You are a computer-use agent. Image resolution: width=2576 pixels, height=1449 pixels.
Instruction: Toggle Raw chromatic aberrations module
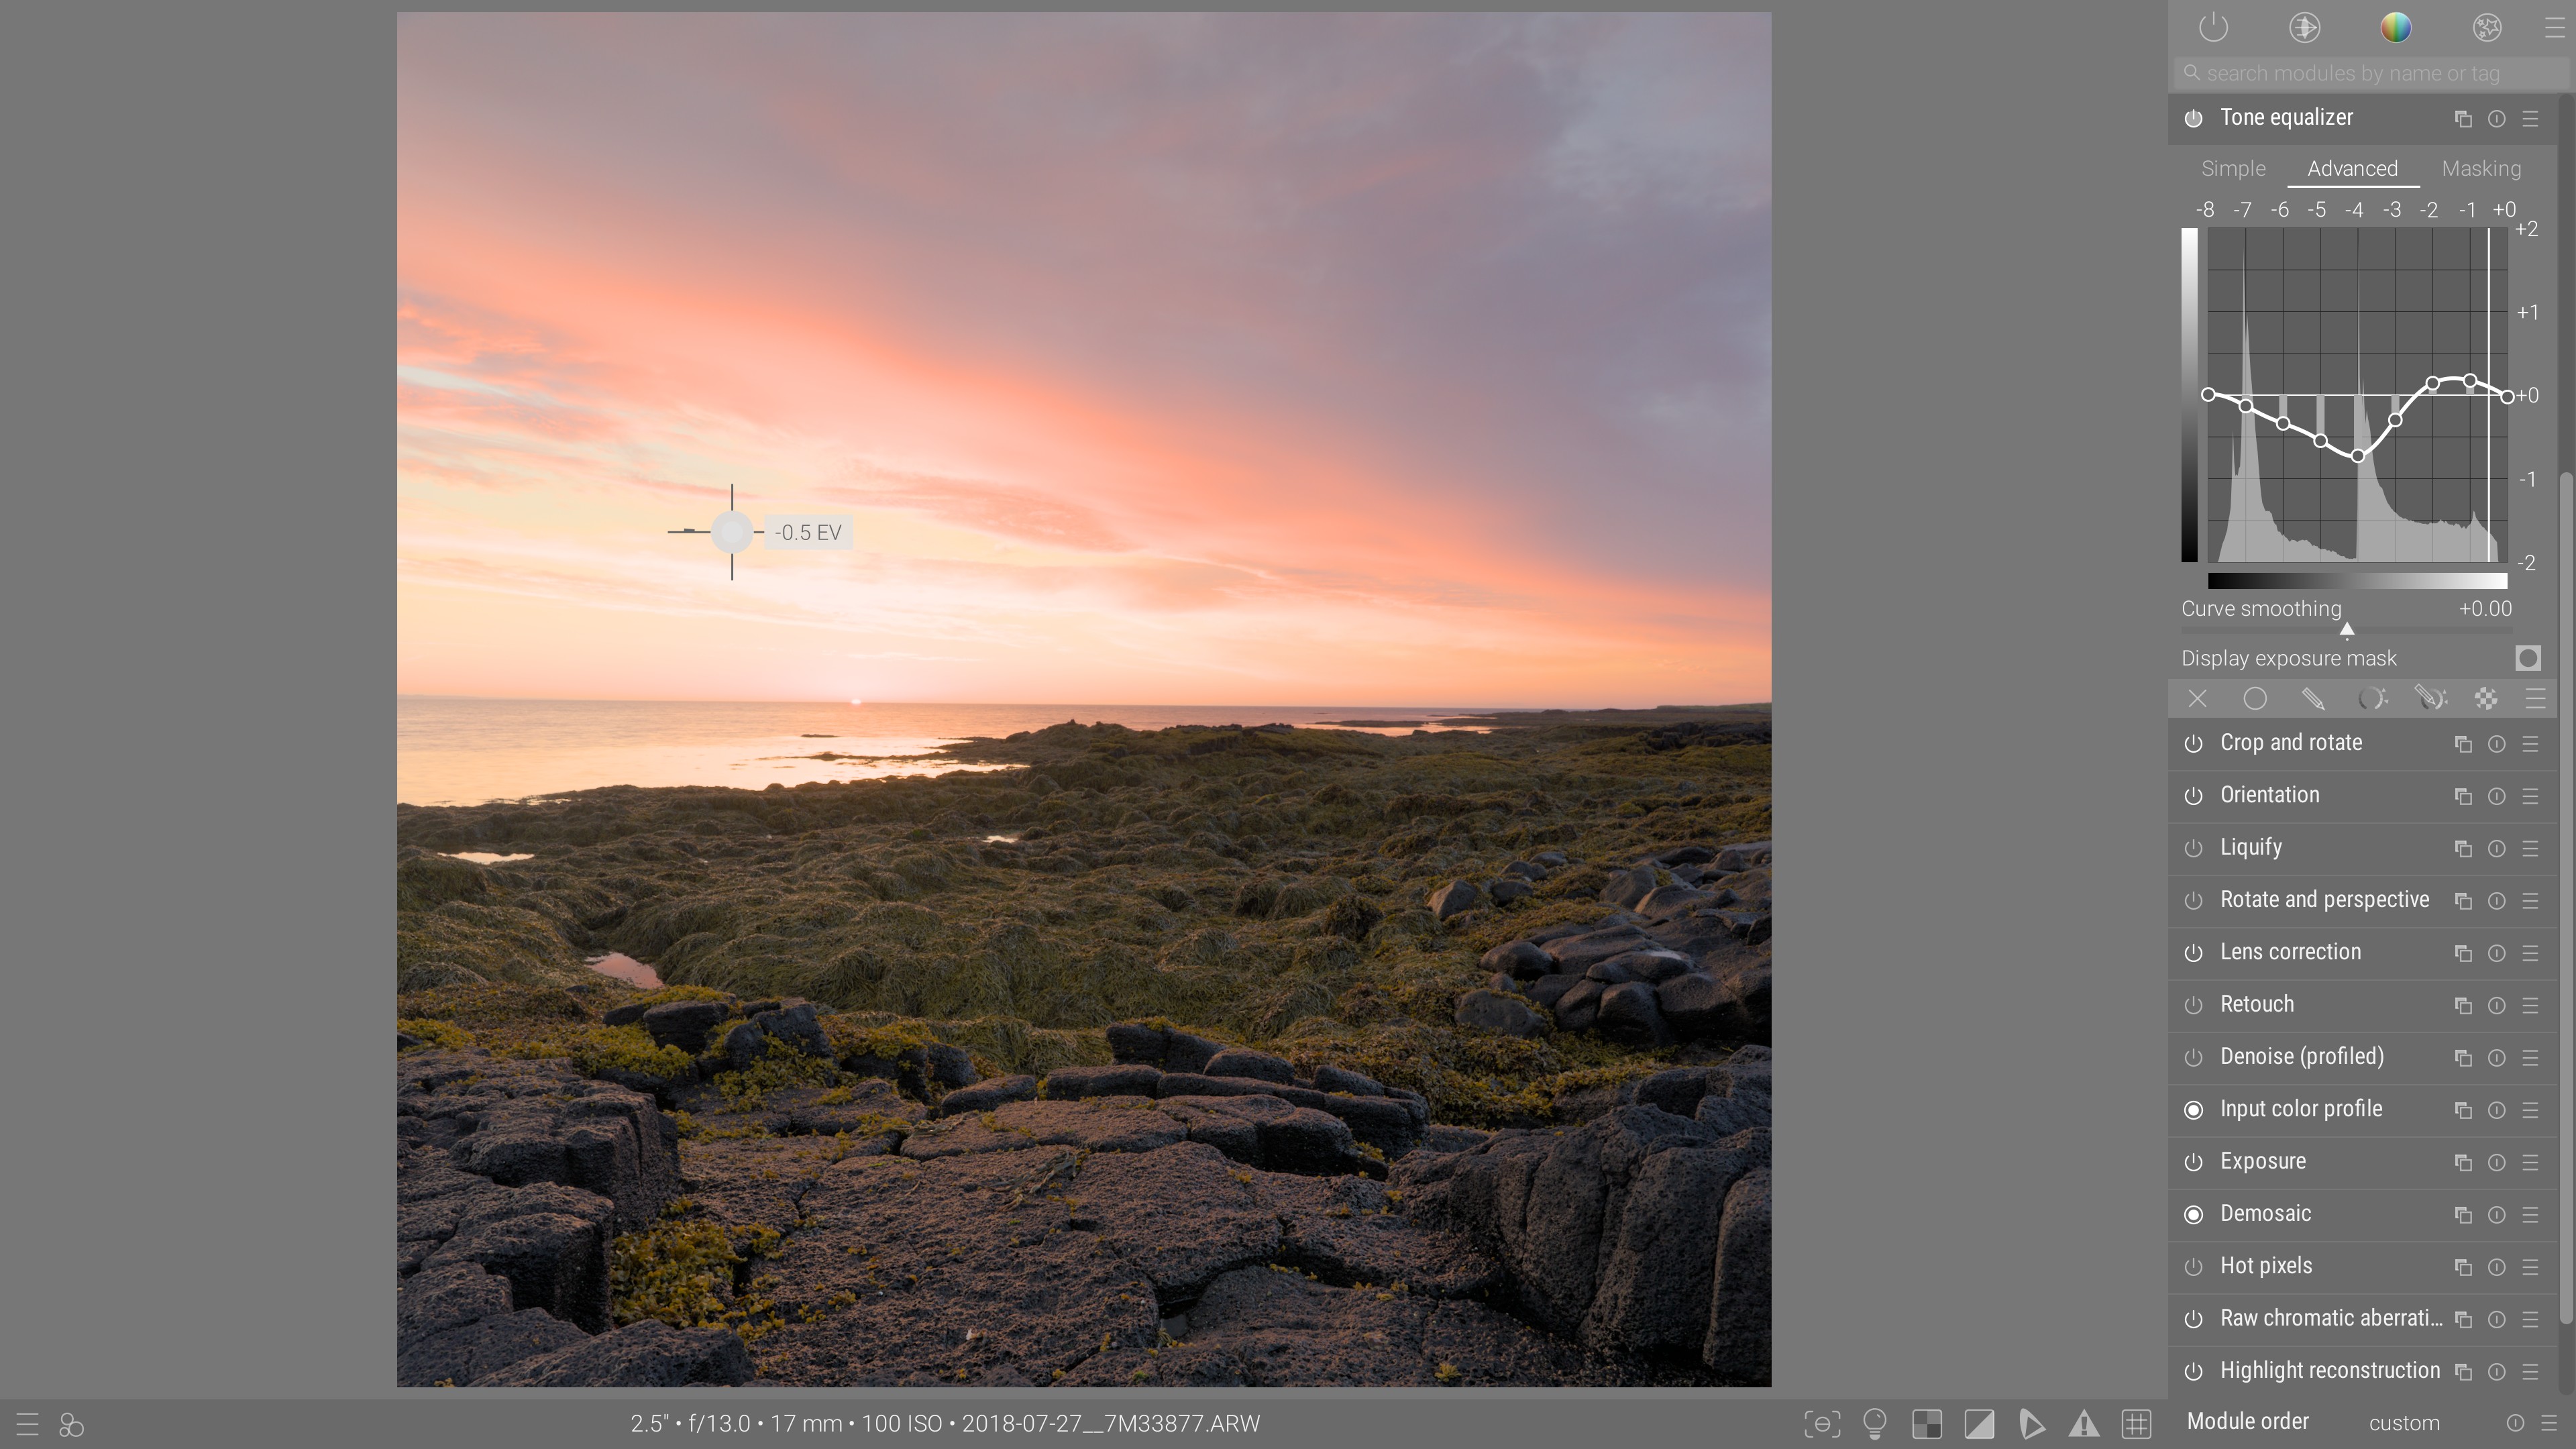pyautogui.click(x=2193, y=1319)
